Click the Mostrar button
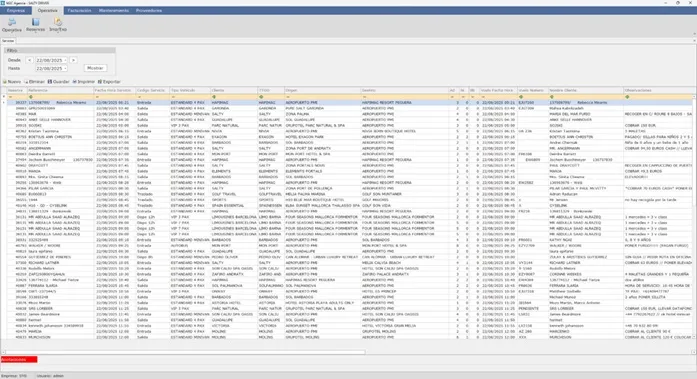Image resolution: width=697 pixels, height=379 pixels. click(95, 68)
